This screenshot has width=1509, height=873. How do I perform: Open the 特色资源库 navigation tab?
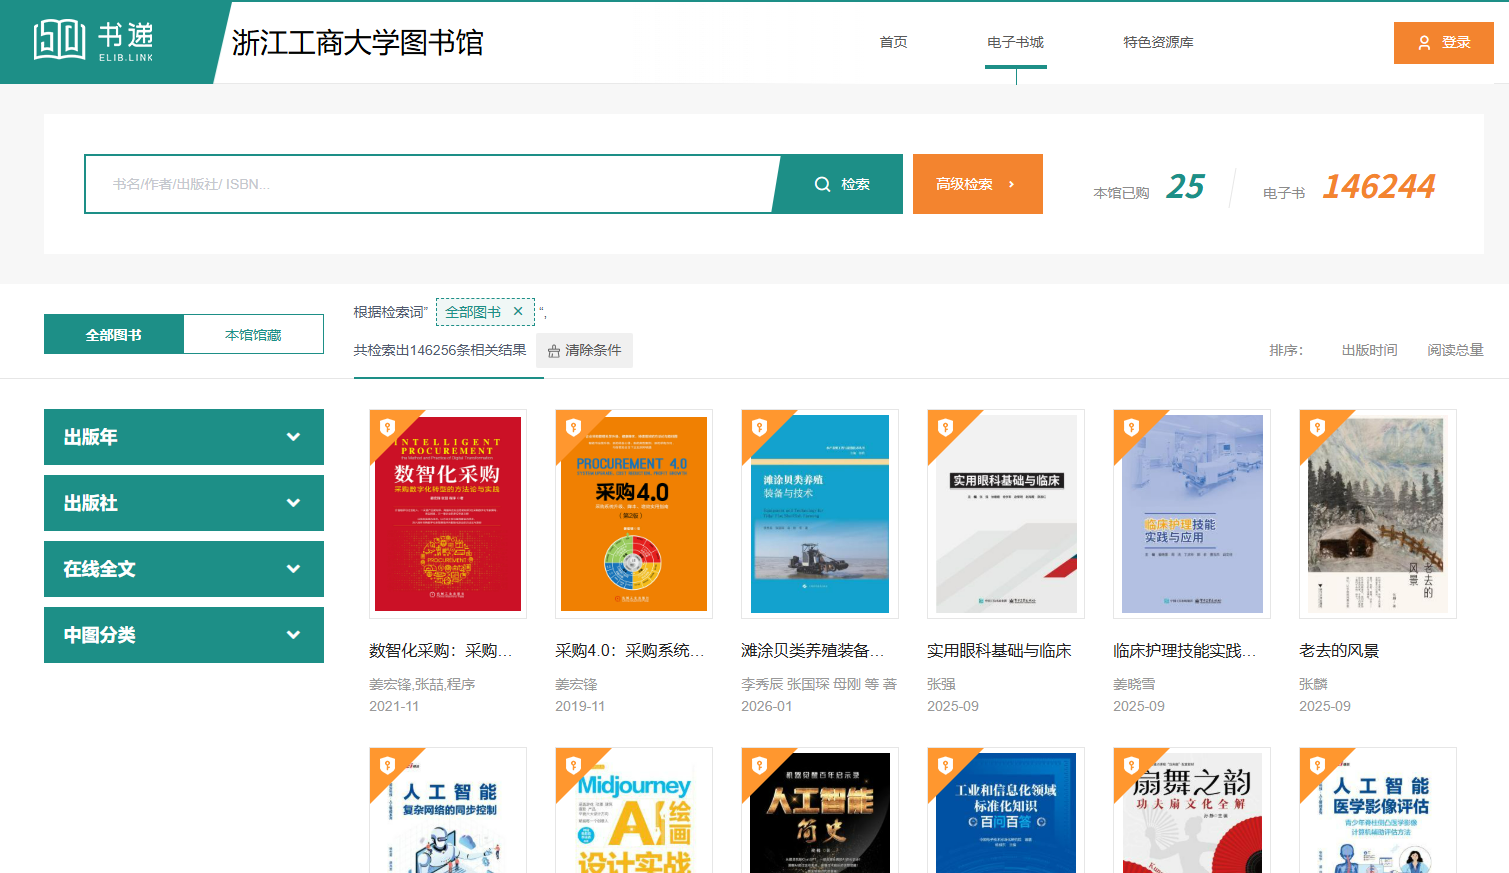pyautogui.click(x=1157, y=42)
